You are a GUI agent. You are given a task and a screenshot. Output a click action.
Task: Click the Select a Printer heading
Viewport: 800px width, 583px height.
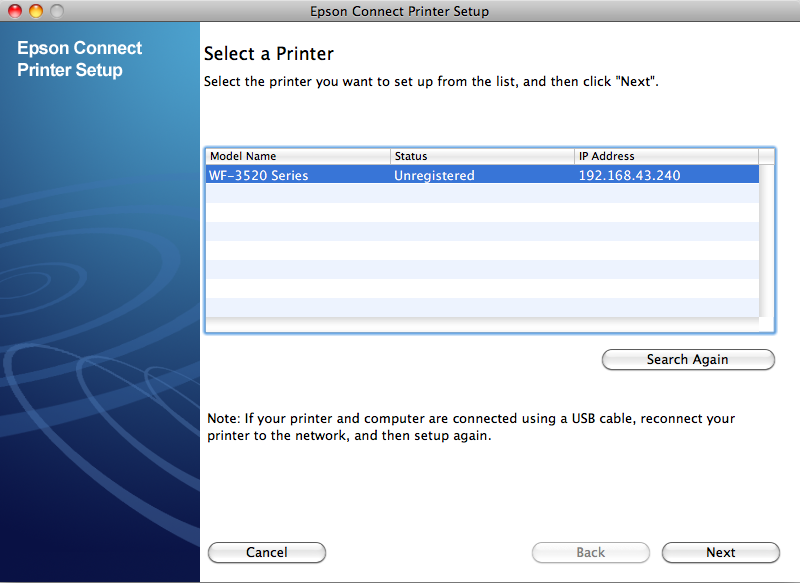[268, 54]
